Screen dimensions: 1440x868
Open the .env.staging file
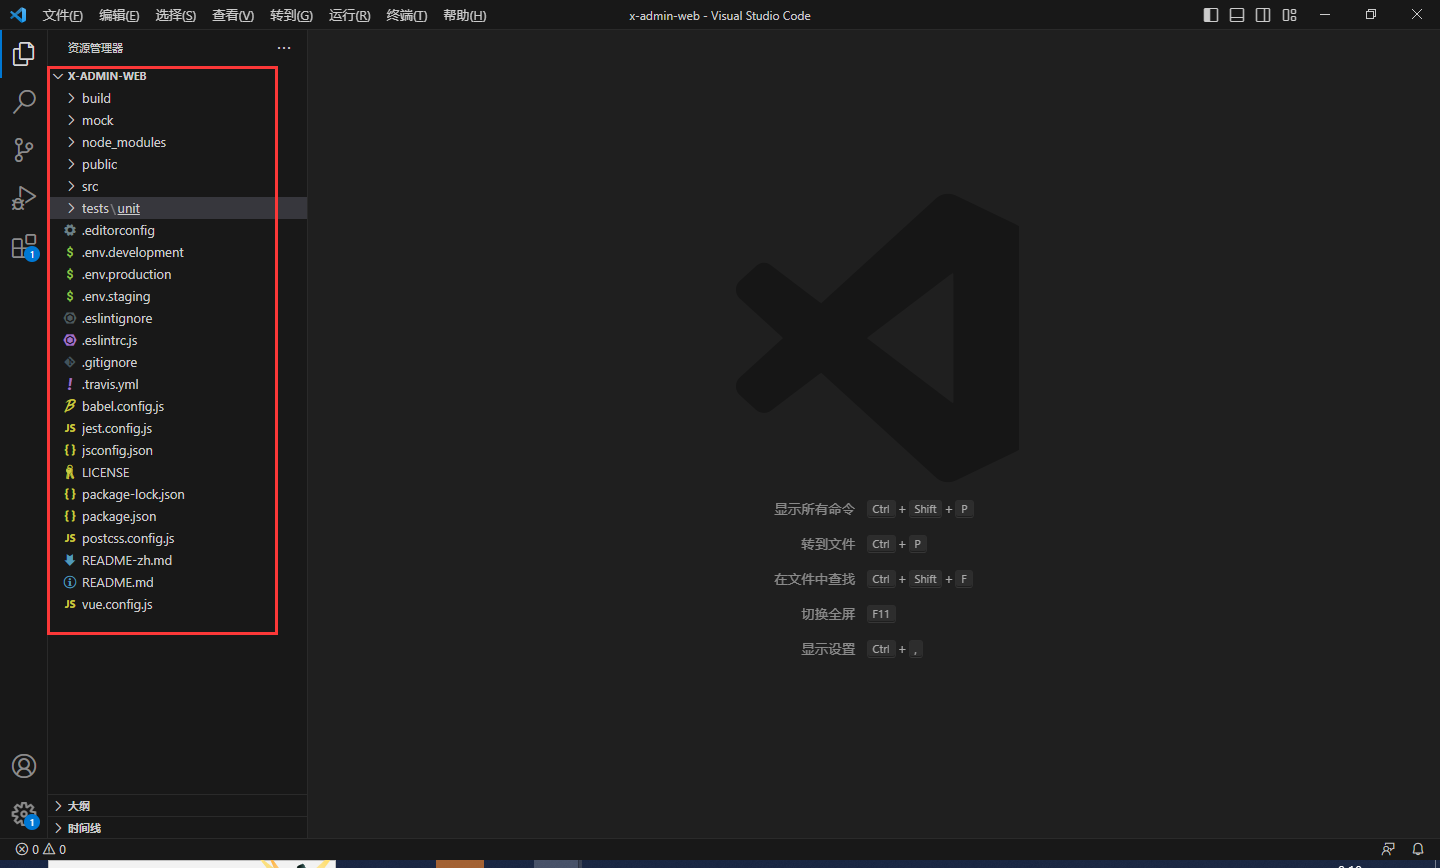tap(178, 296)
